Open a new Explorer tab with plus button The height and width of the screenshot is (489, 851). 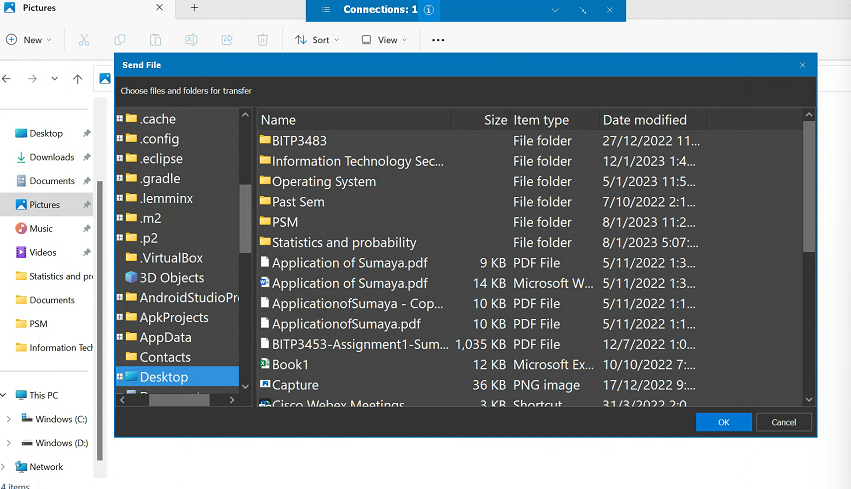194,8
